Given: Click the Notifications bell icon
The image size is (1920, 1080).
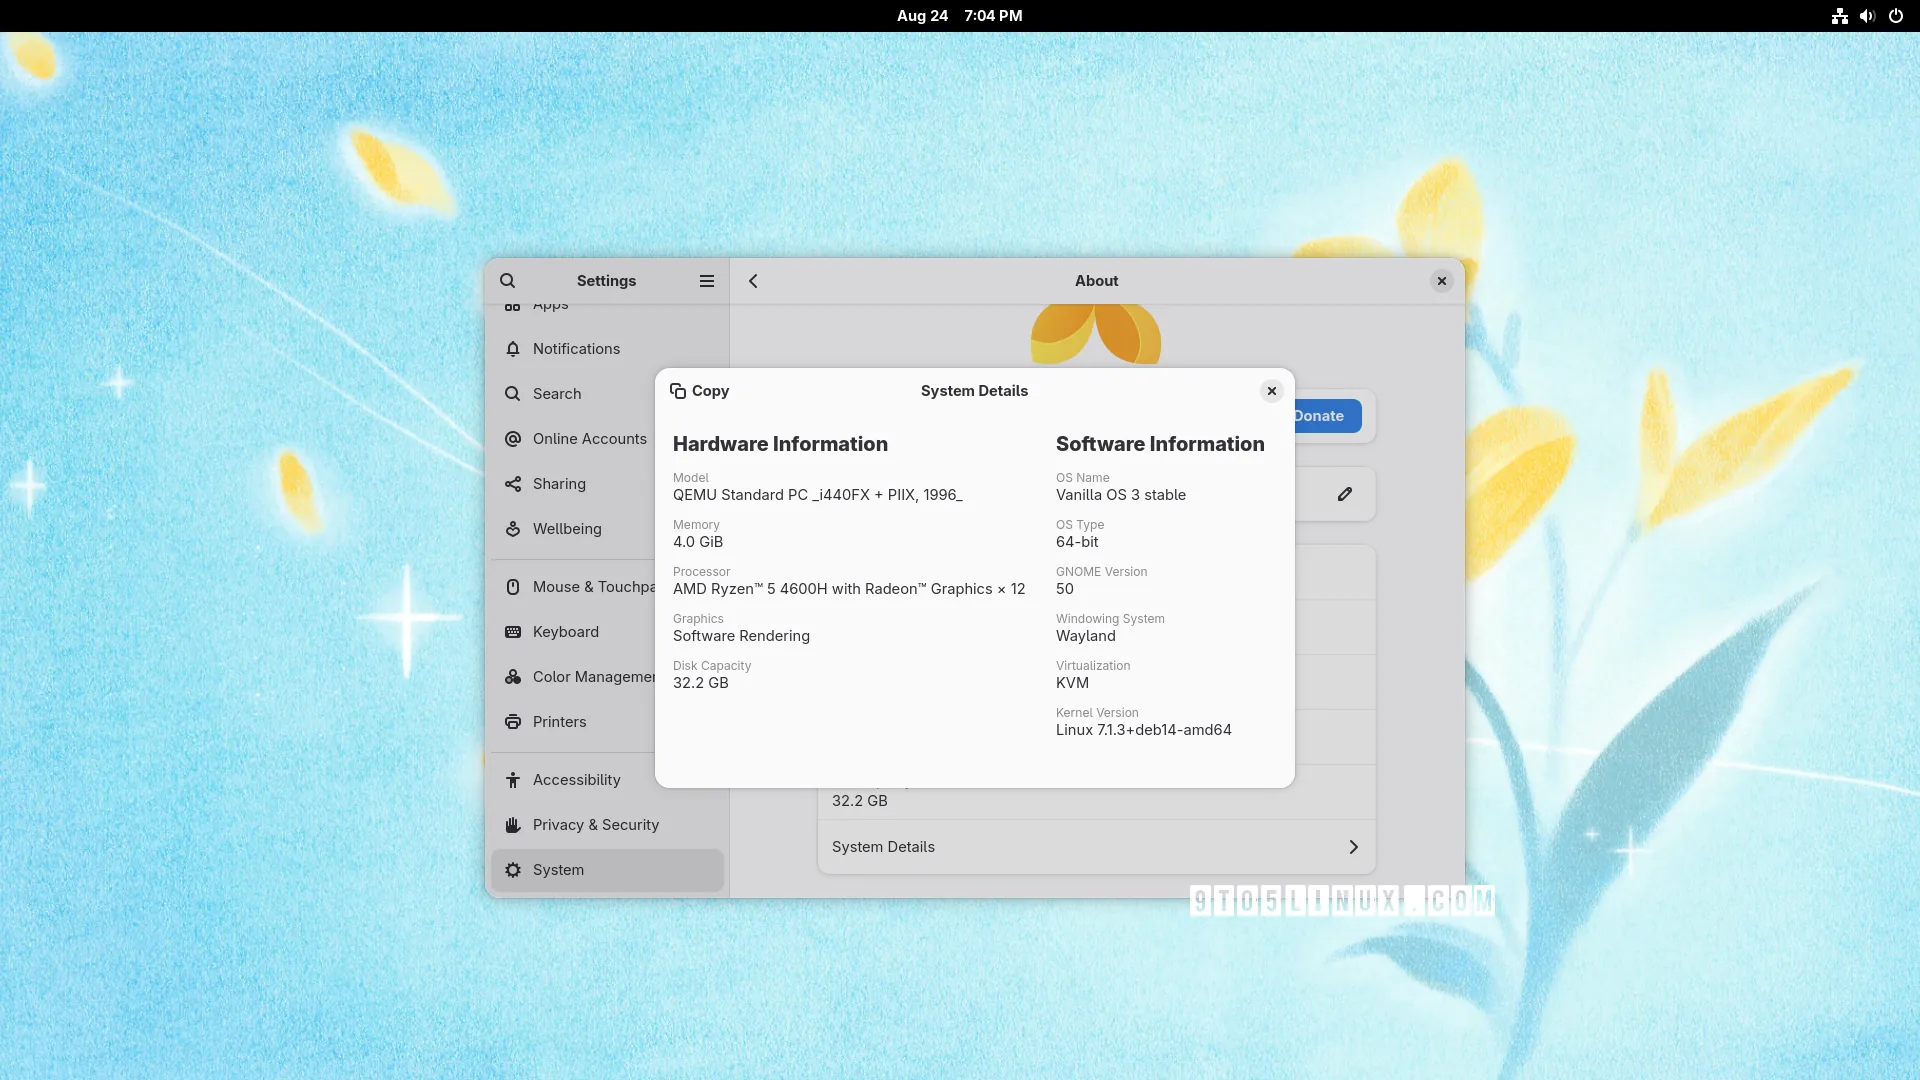Looking at the screenshot, I should click(x=513, y=349).
